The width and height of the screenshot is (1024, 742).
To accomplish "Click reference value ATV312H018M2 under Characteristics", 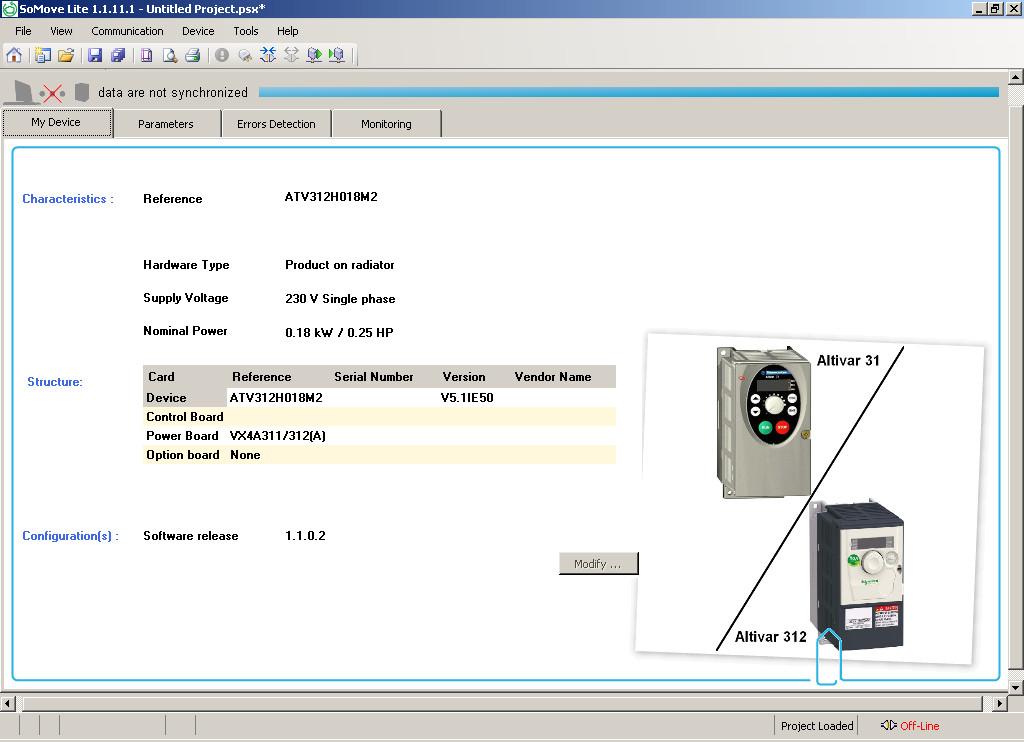I will click(x=331, y=197).
